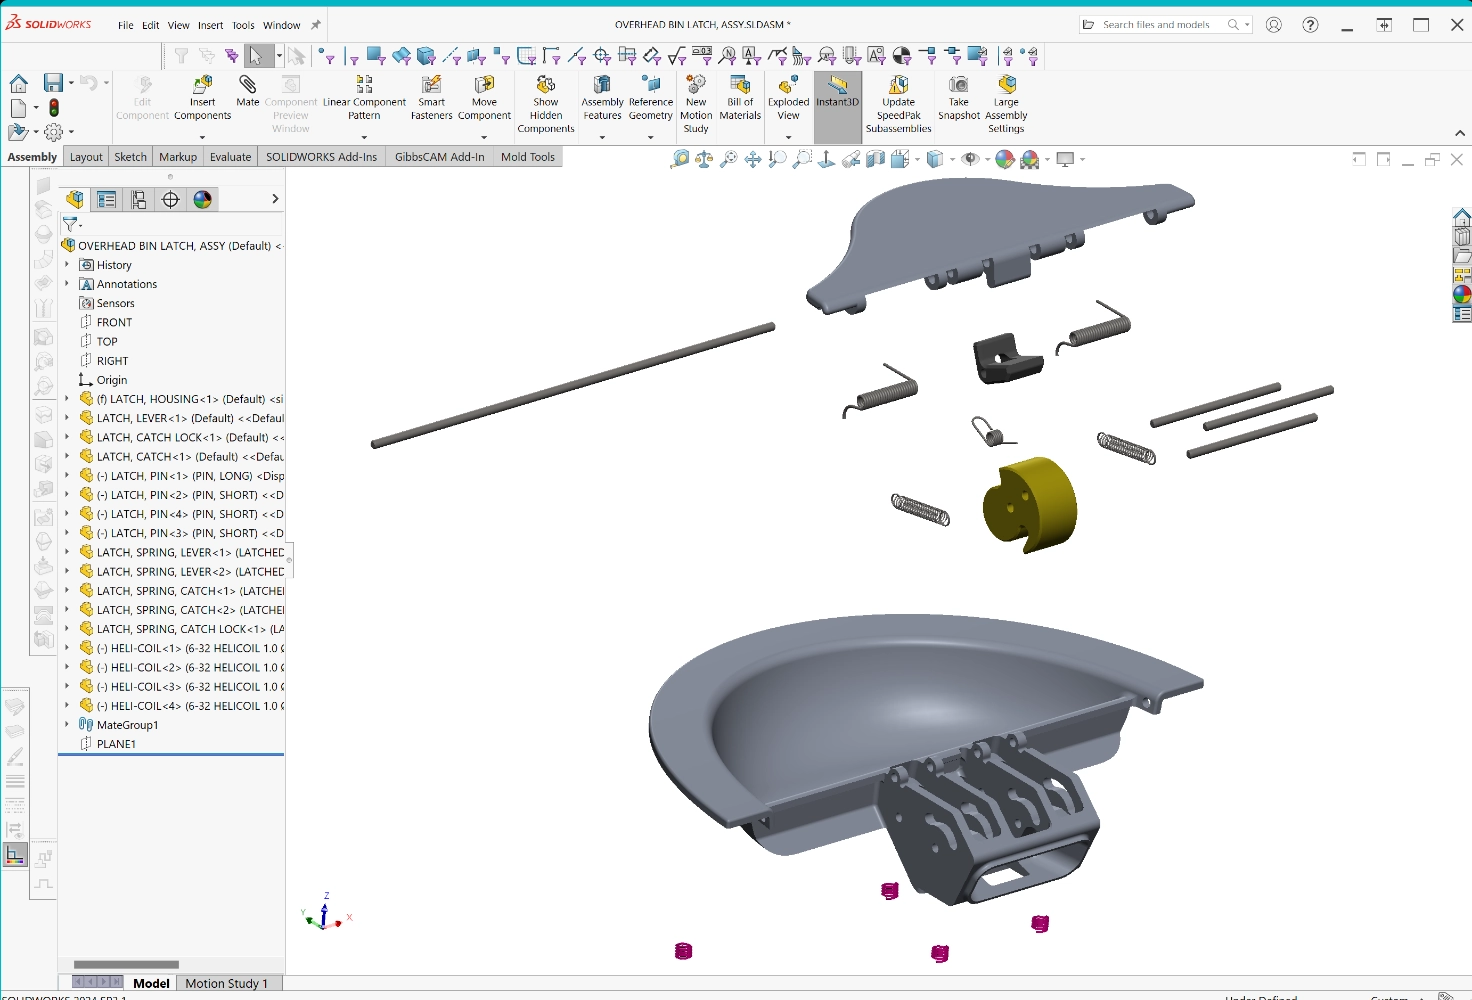This screenshot has height=1000, width=1472.
Task: Select the PLANE1 tree item
Action: pos(116,744)
